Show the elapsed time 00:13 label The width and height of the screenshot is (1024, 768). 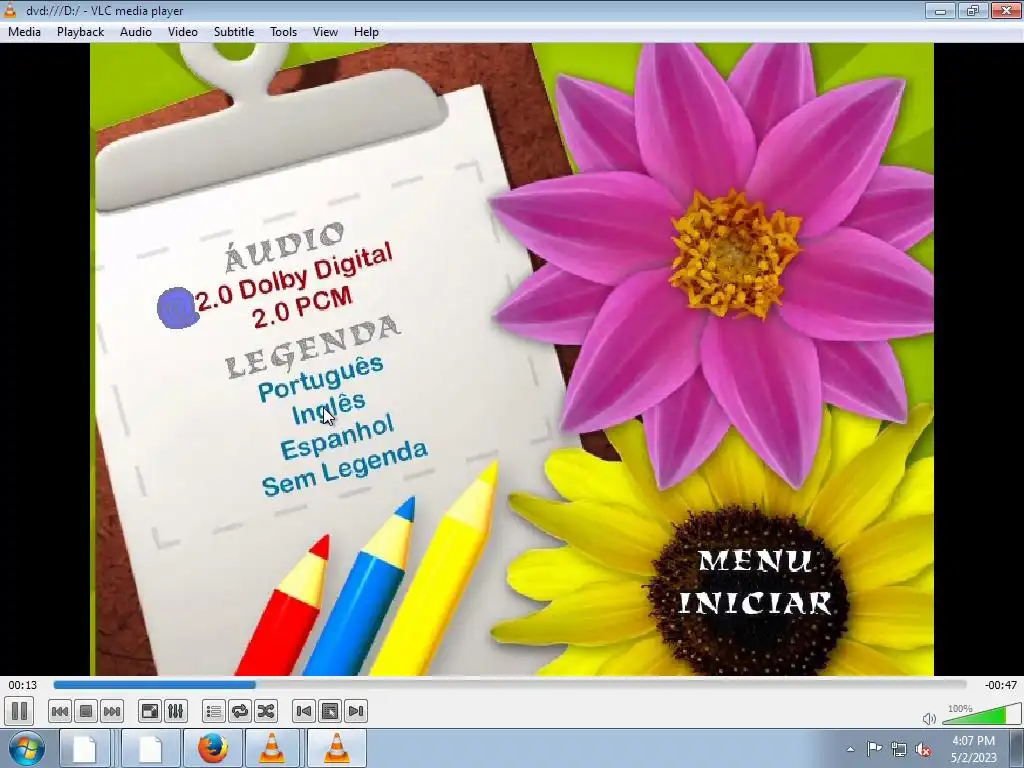coord(22,685)
